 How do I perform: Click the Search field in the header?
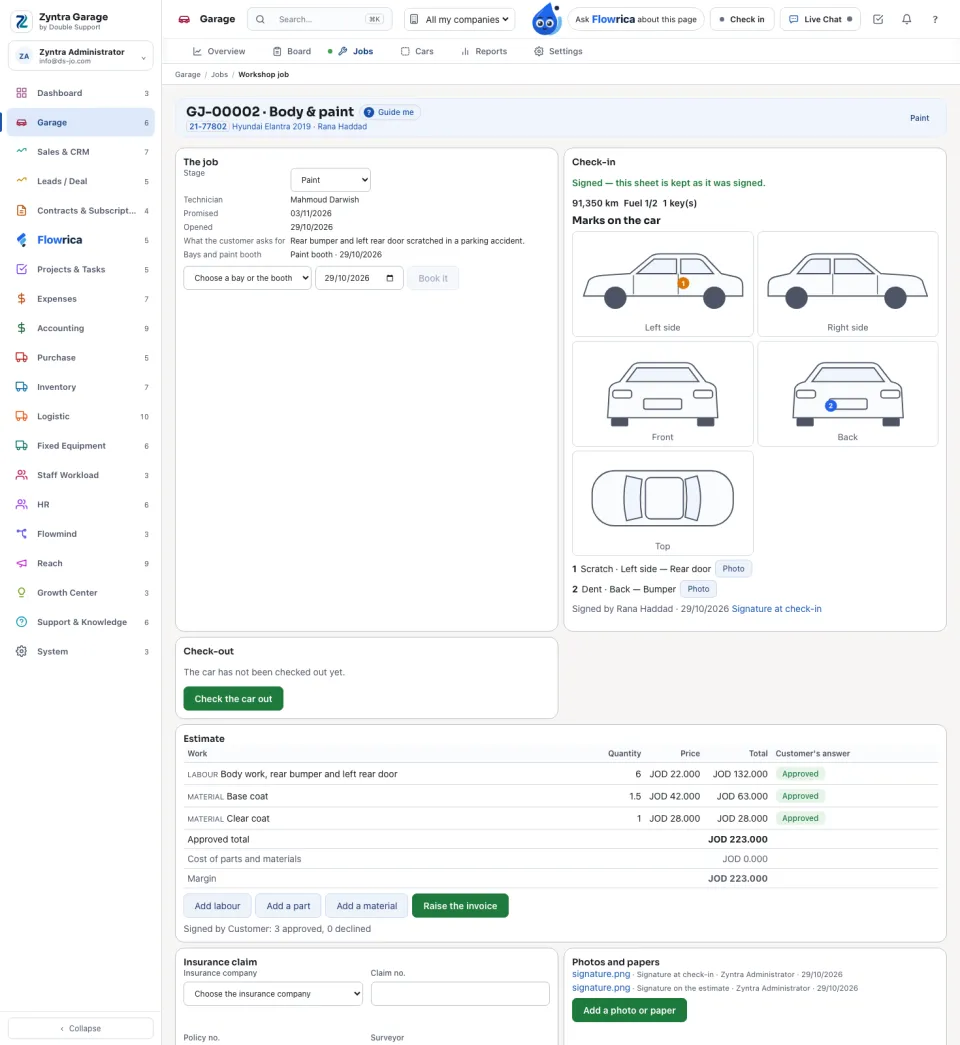tap(320, 19)
